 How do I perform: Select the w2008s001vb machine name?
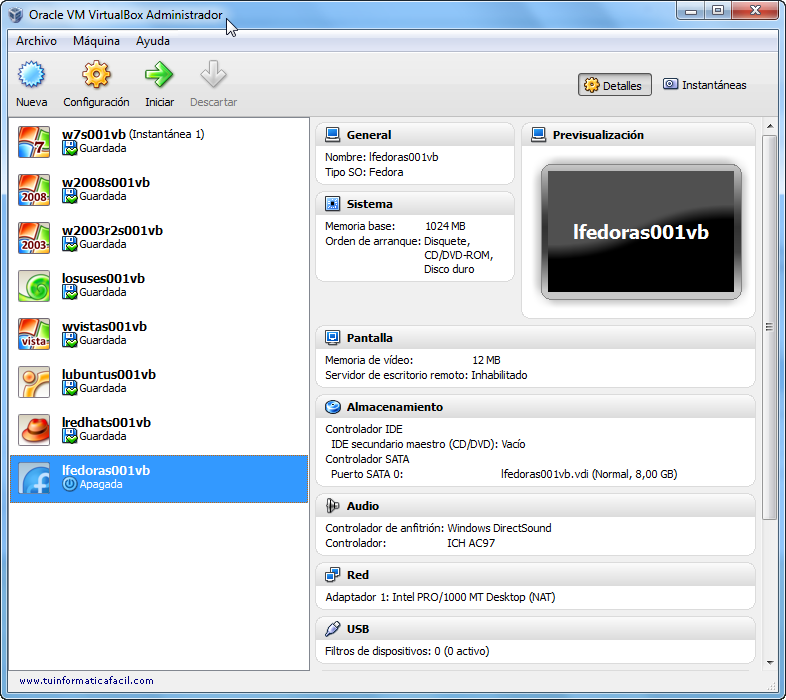click(106, 183)
